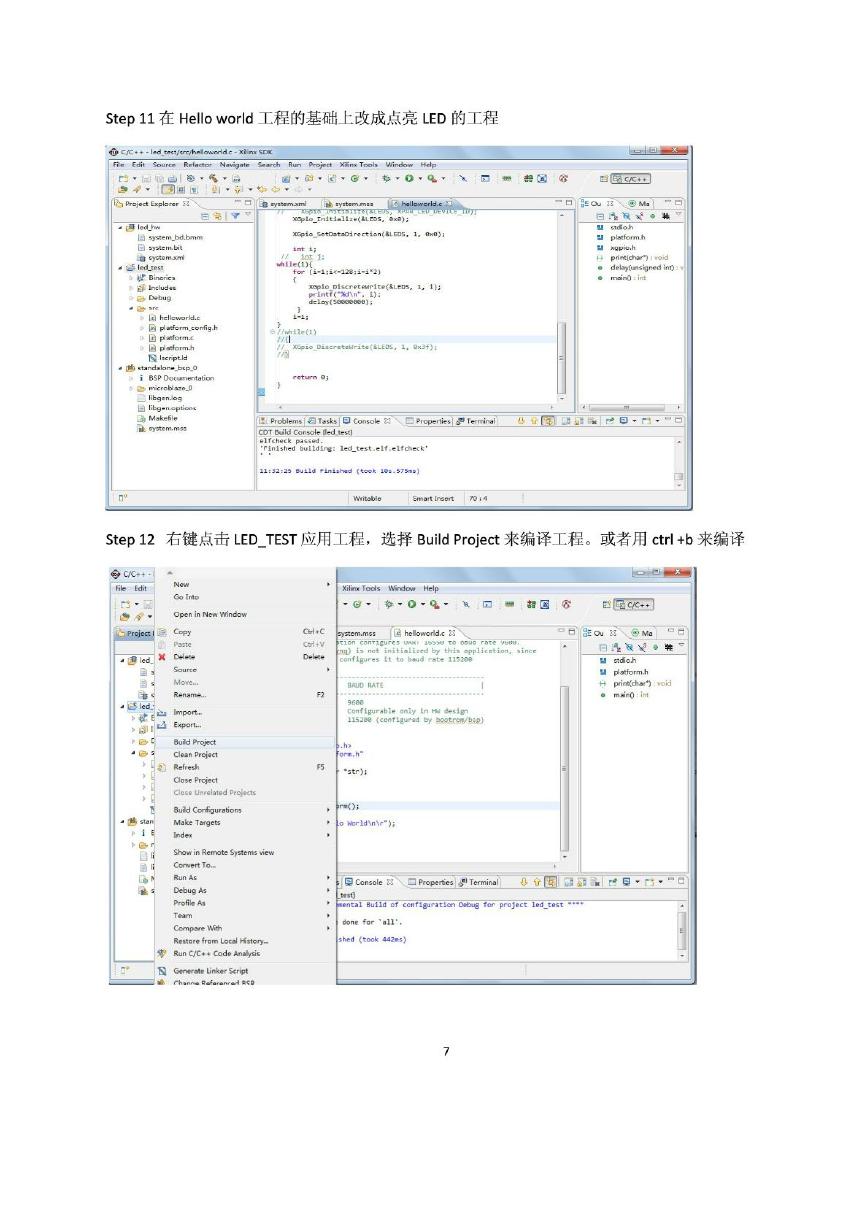868x1228 pixels.
Task: Choose Build Project from the context menu
Action: click(243, 742)
